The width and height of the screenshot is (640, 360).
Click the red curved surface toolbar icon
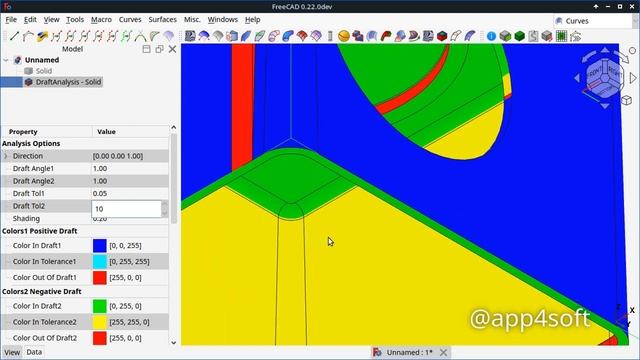302,36
